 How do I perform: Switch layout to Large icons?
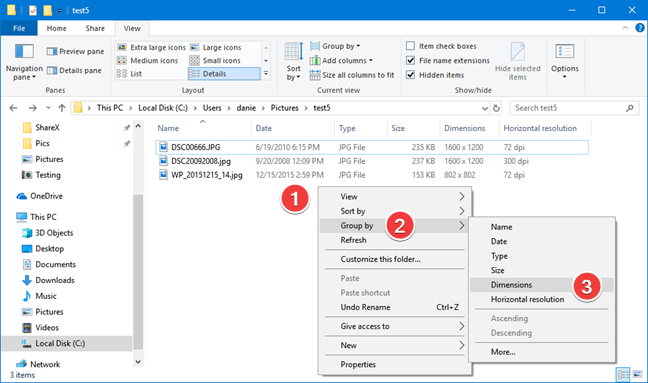(215, 47)
